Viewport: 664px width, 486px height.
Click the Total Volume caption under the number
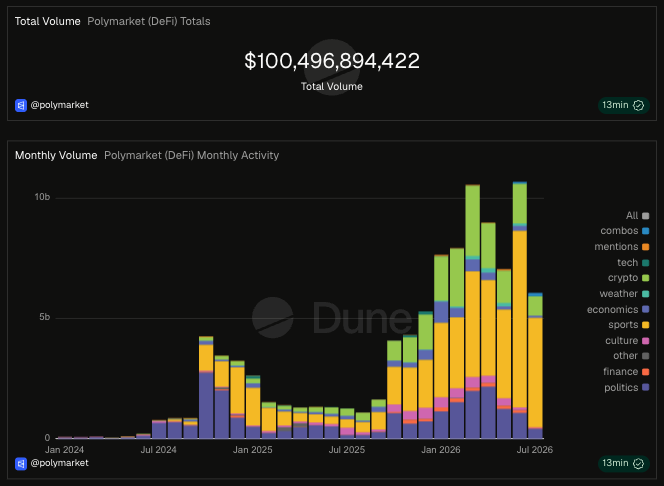tap(332, 86)
